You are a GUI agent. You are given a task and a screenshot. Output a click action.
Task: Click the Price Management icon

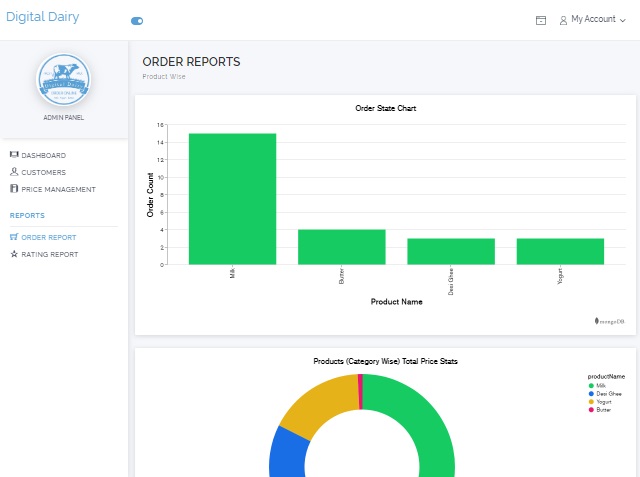click(14, 189)
